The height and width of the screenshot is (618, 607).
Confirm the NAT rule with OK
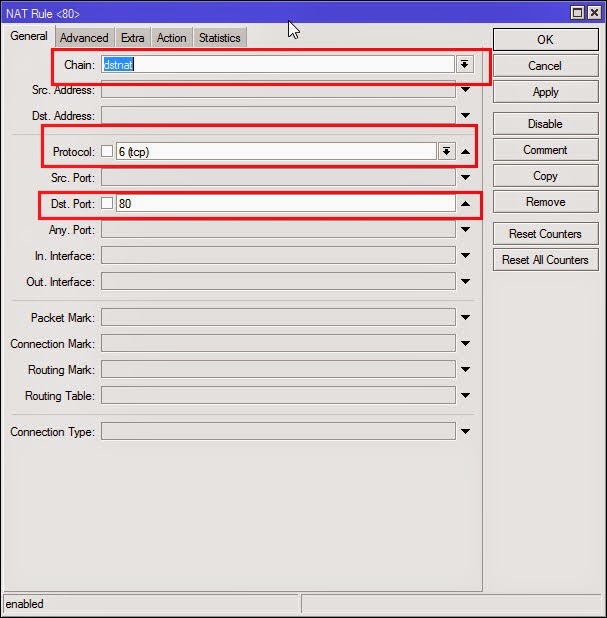pyautogui.click(x=546, y=39)
